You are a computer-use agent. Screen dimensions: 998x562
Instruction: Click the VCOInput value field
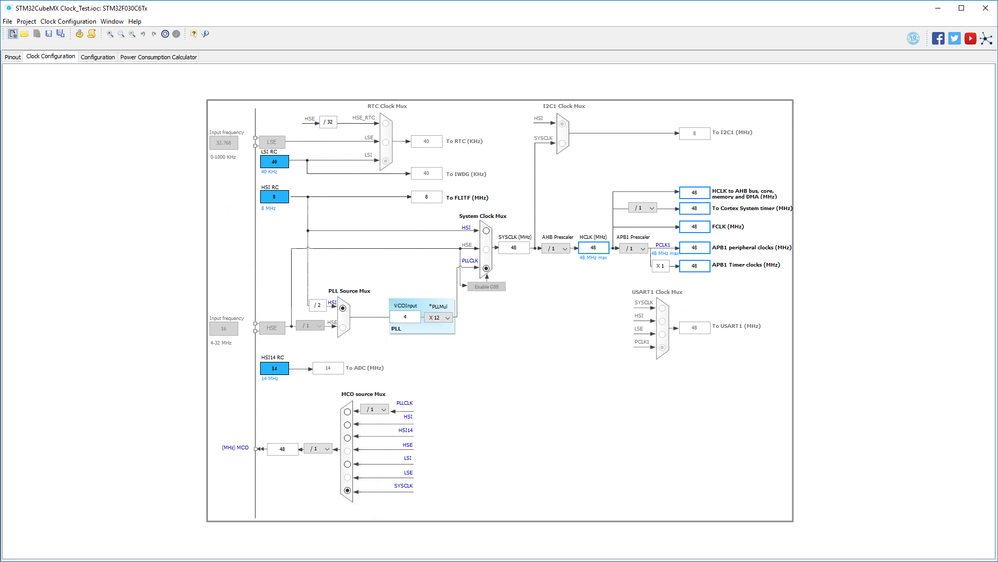tap(405, 317)
